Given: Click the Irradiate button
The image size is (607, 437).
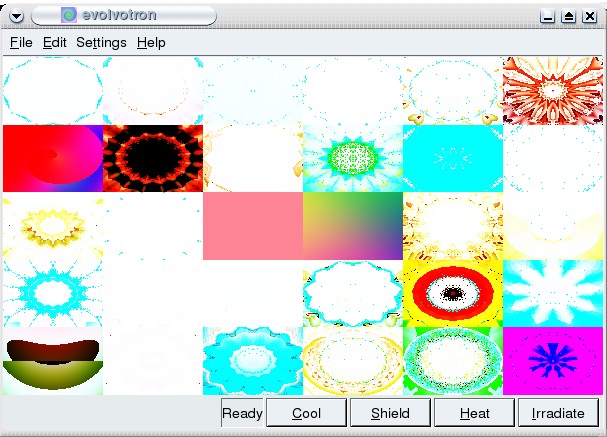Looking at the screenshot, I should pos(558,413).
